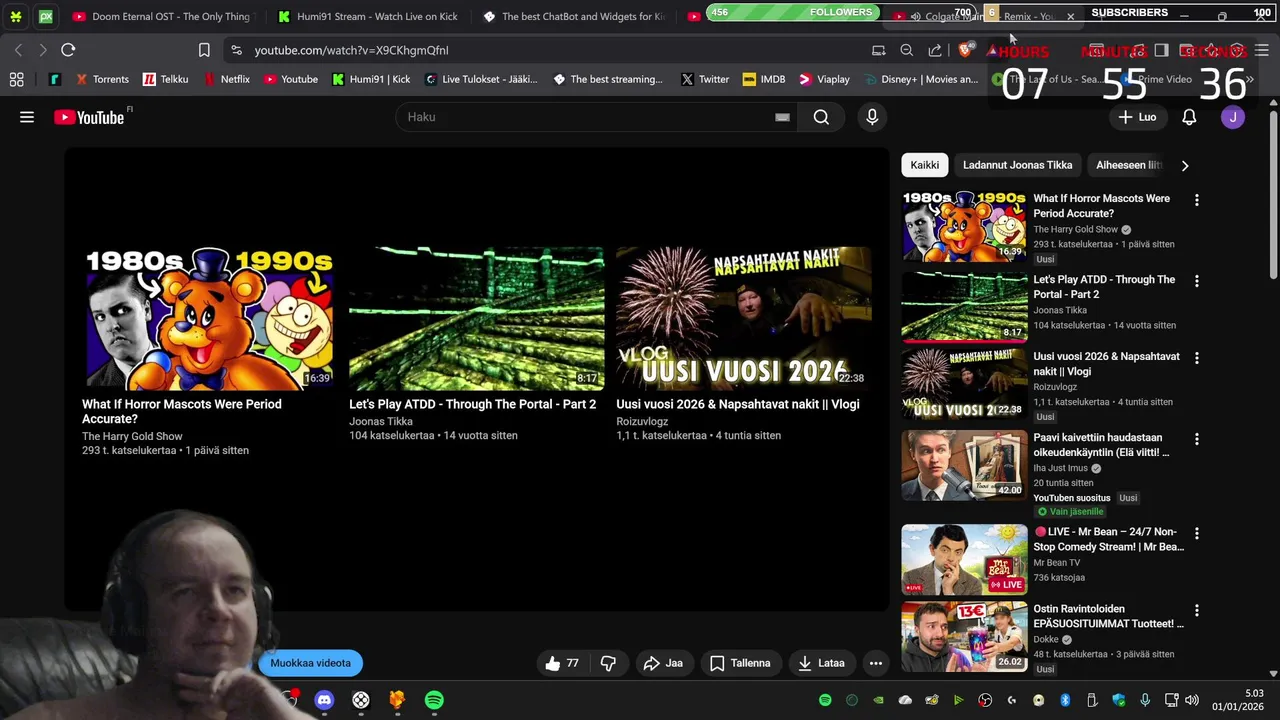Open the YouTube guide hamburger menu
1280x720 pixels.
pyautogui.click(x=27, y=117)
